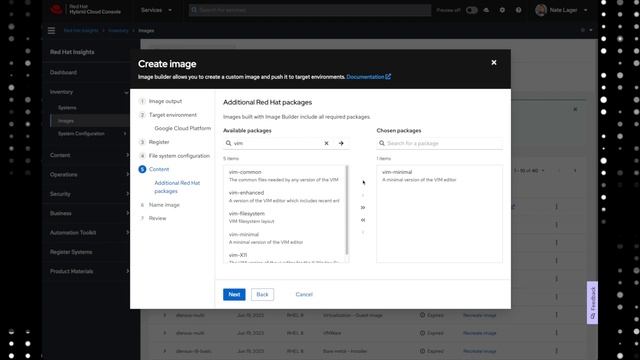Viewport: 640px width, 360px height.
Task: Select vim-common in available packages
Action: (284, 176)
